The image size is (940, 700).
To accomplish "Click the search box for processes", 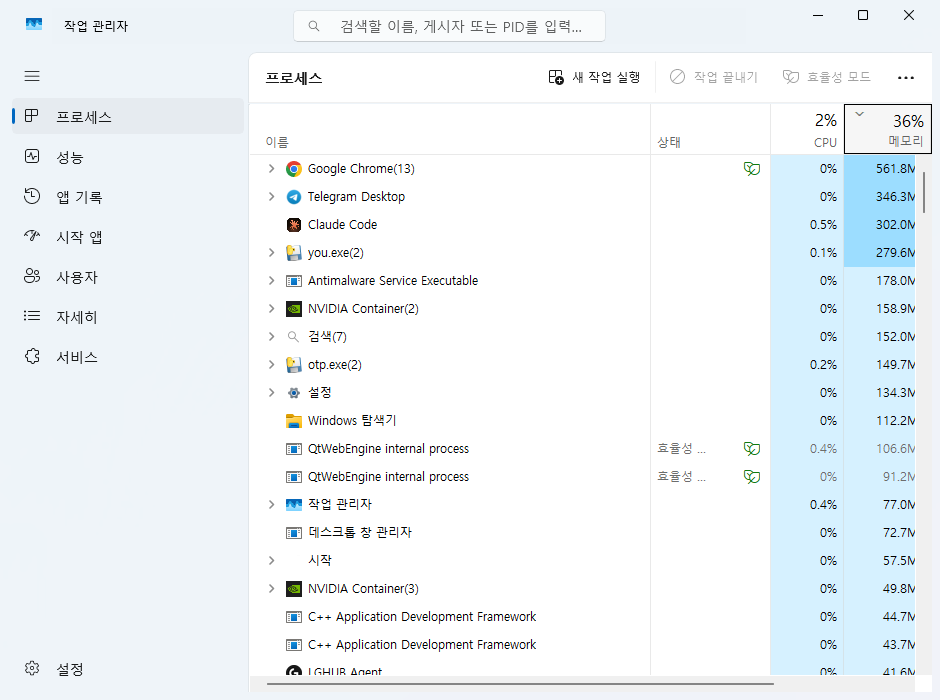I will pyautogui.click(x=449, y=26).
